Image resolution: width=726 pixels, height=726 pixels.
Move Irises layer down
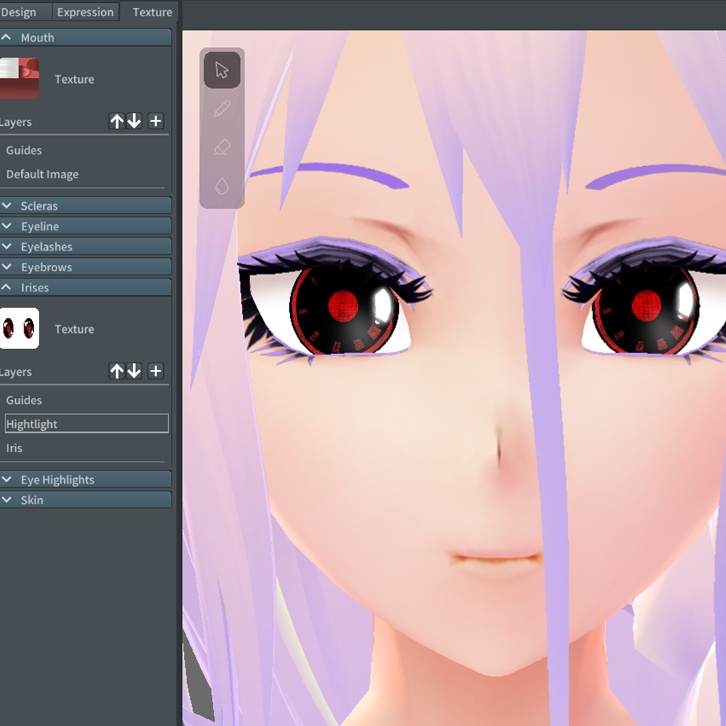pyautogui.click(x=134, y=371)
